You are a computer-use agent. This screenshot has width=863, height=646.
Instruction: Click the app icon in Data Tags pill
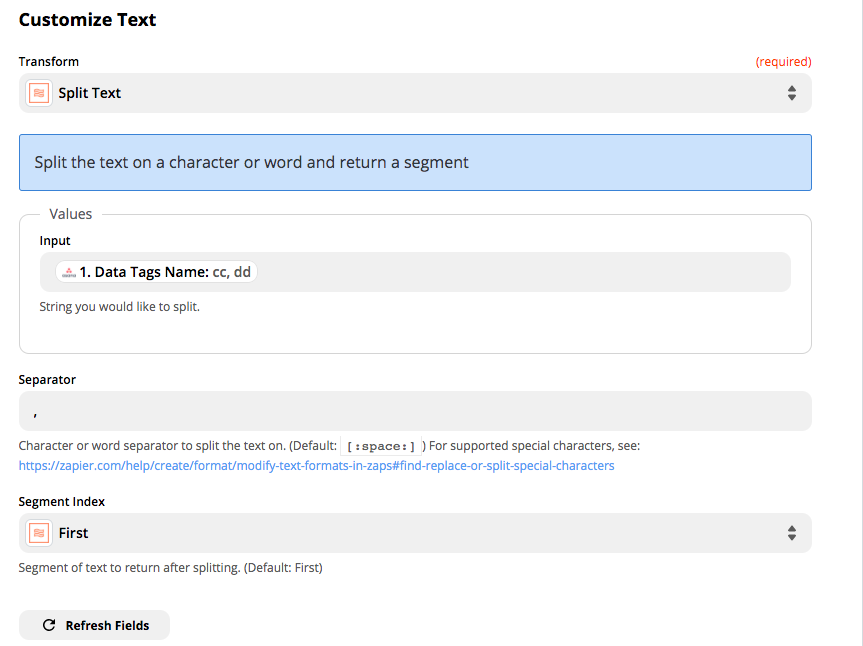69,272
